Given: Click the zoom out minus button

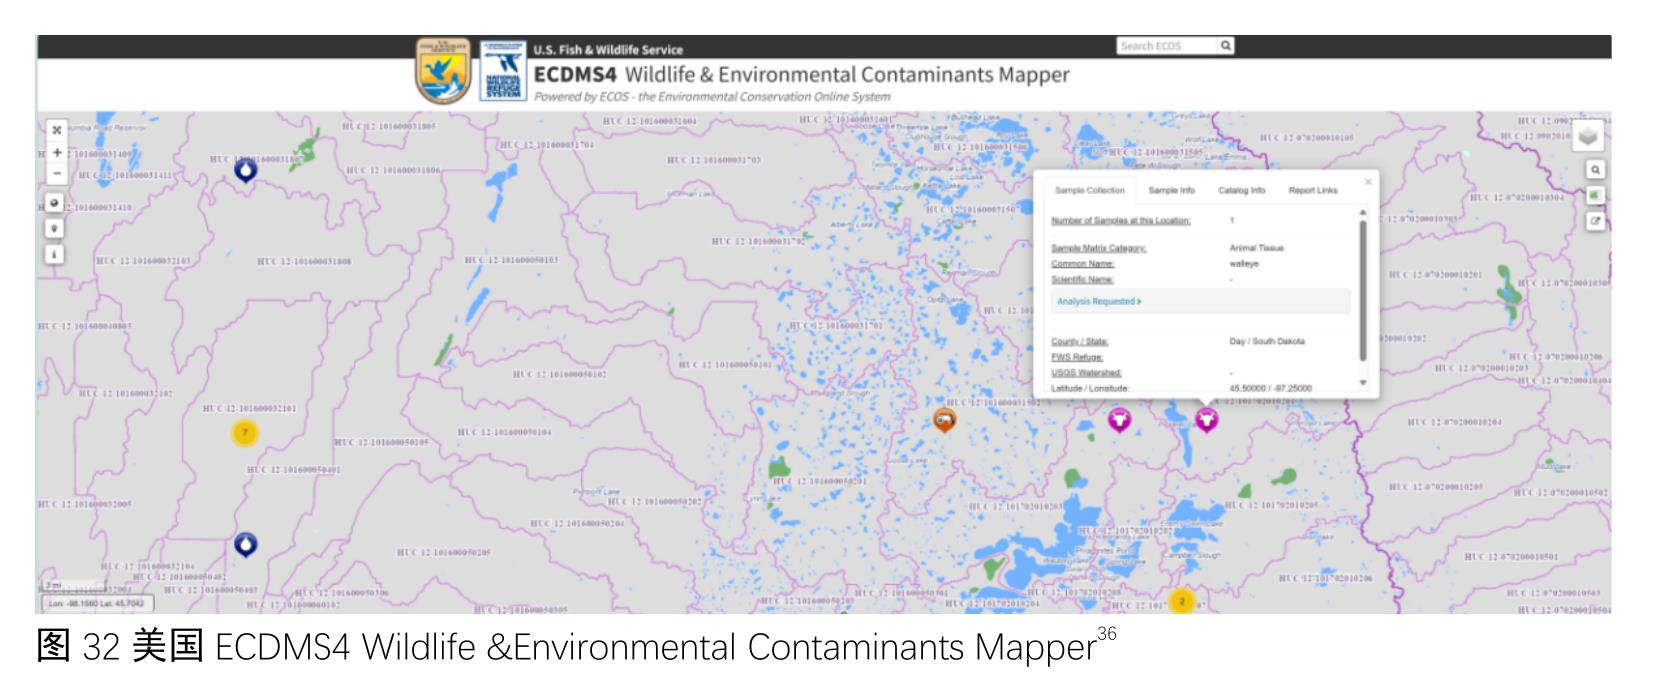Looking at the screenshot, I should coord(57,173).
